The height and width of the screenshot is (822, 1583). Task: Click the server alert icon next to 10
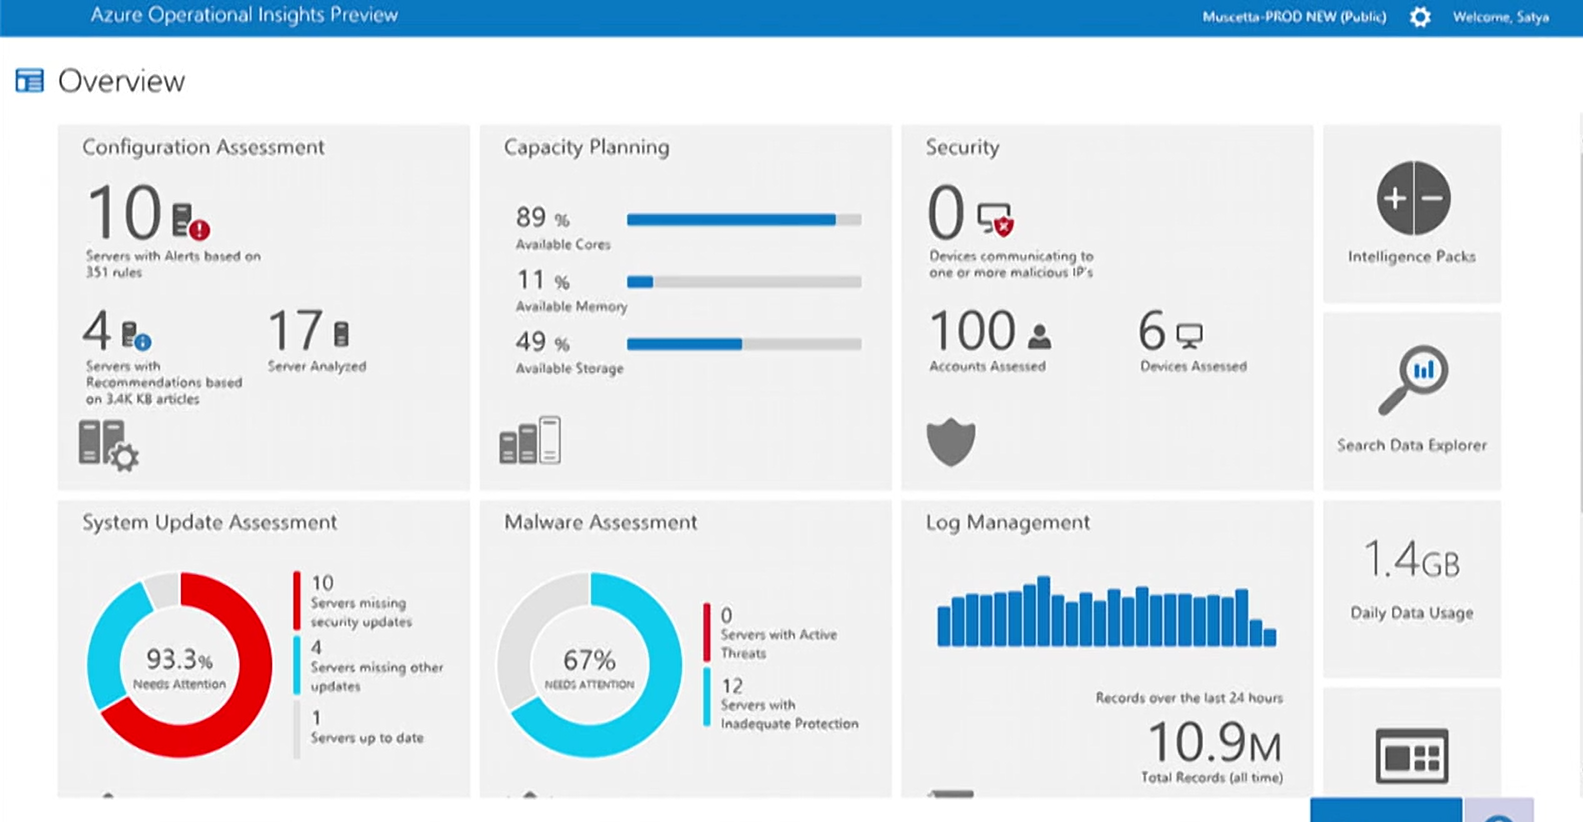point(190,221)
